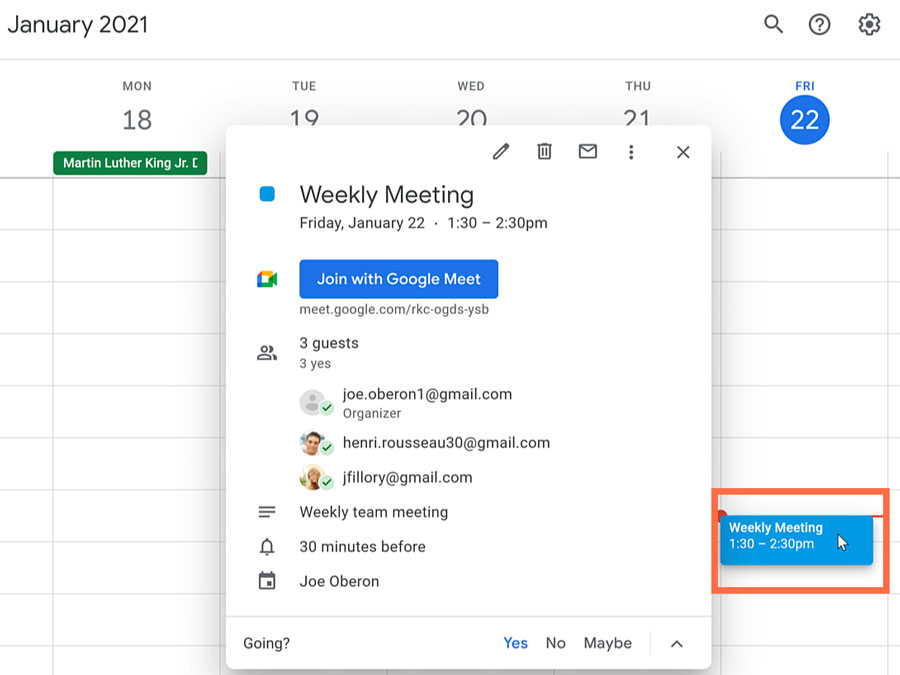Click the blue event color square
The height and width of the screenshot is (675, 900).
point(267,194)
